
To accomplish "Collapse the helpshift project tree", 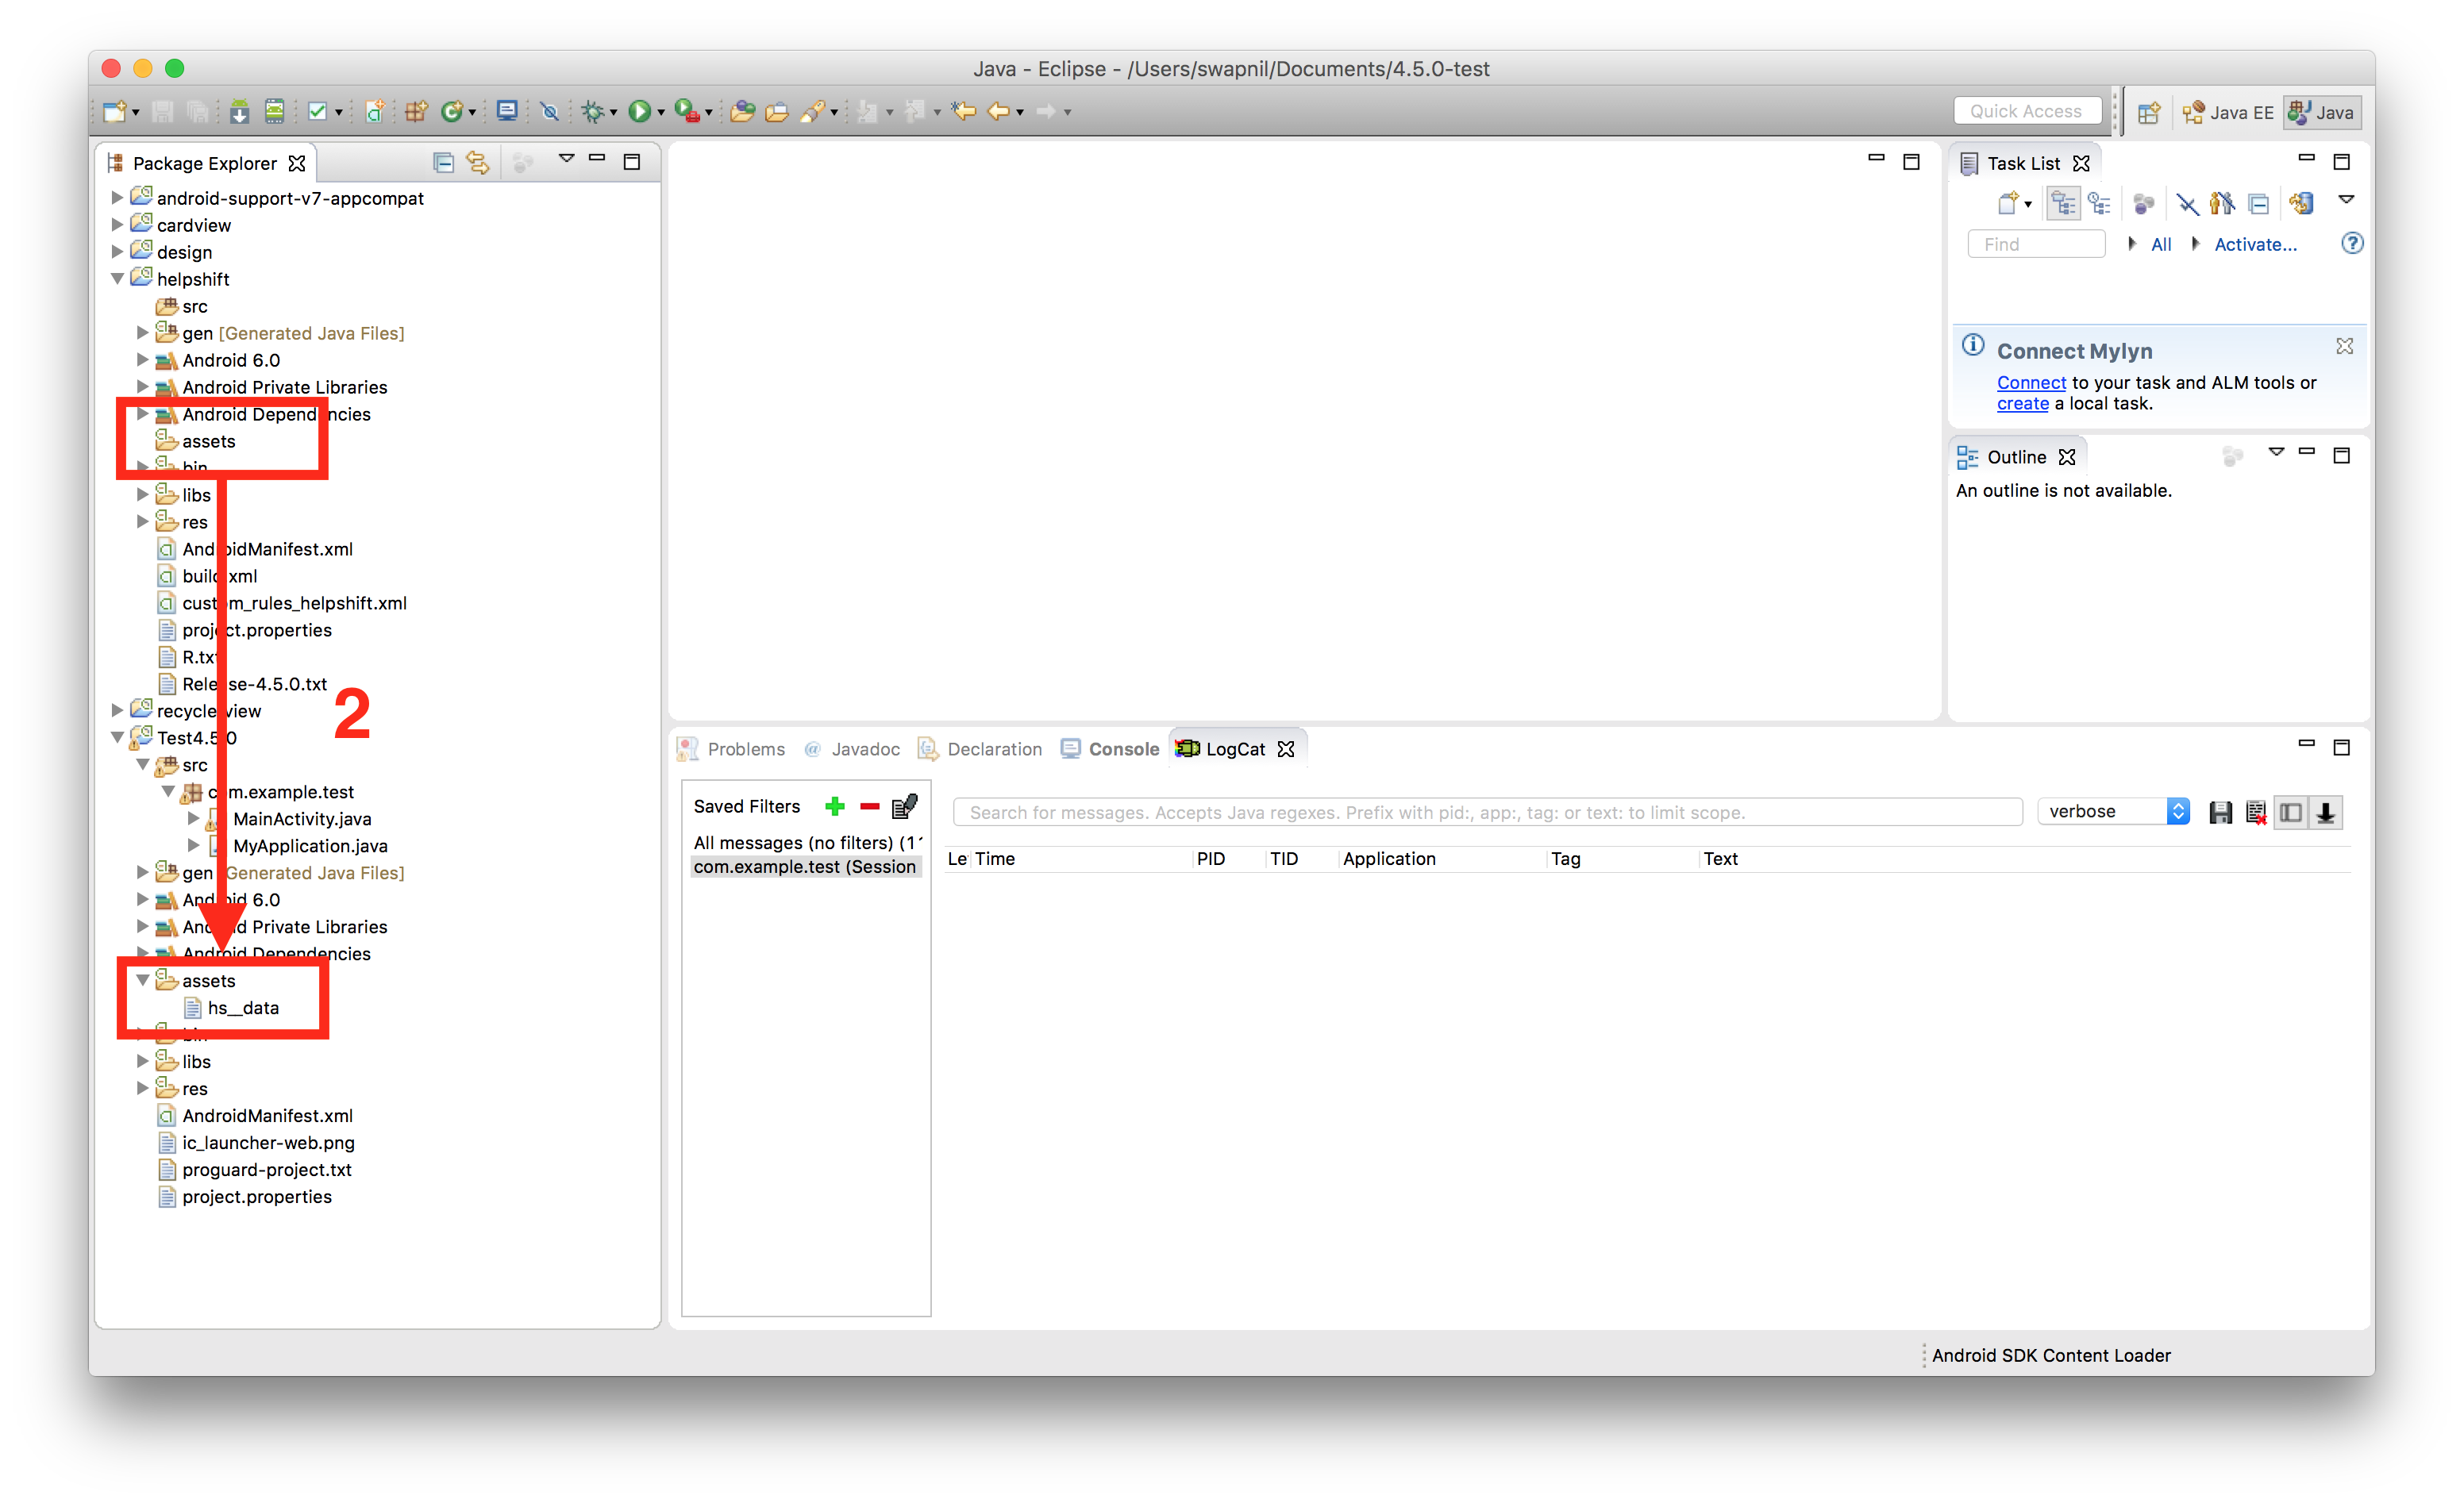I will coord(117,278).
